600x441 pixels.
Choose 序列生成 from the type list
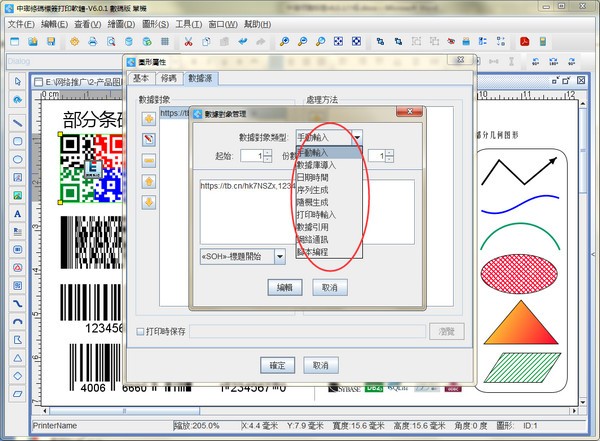click(318, 189)
